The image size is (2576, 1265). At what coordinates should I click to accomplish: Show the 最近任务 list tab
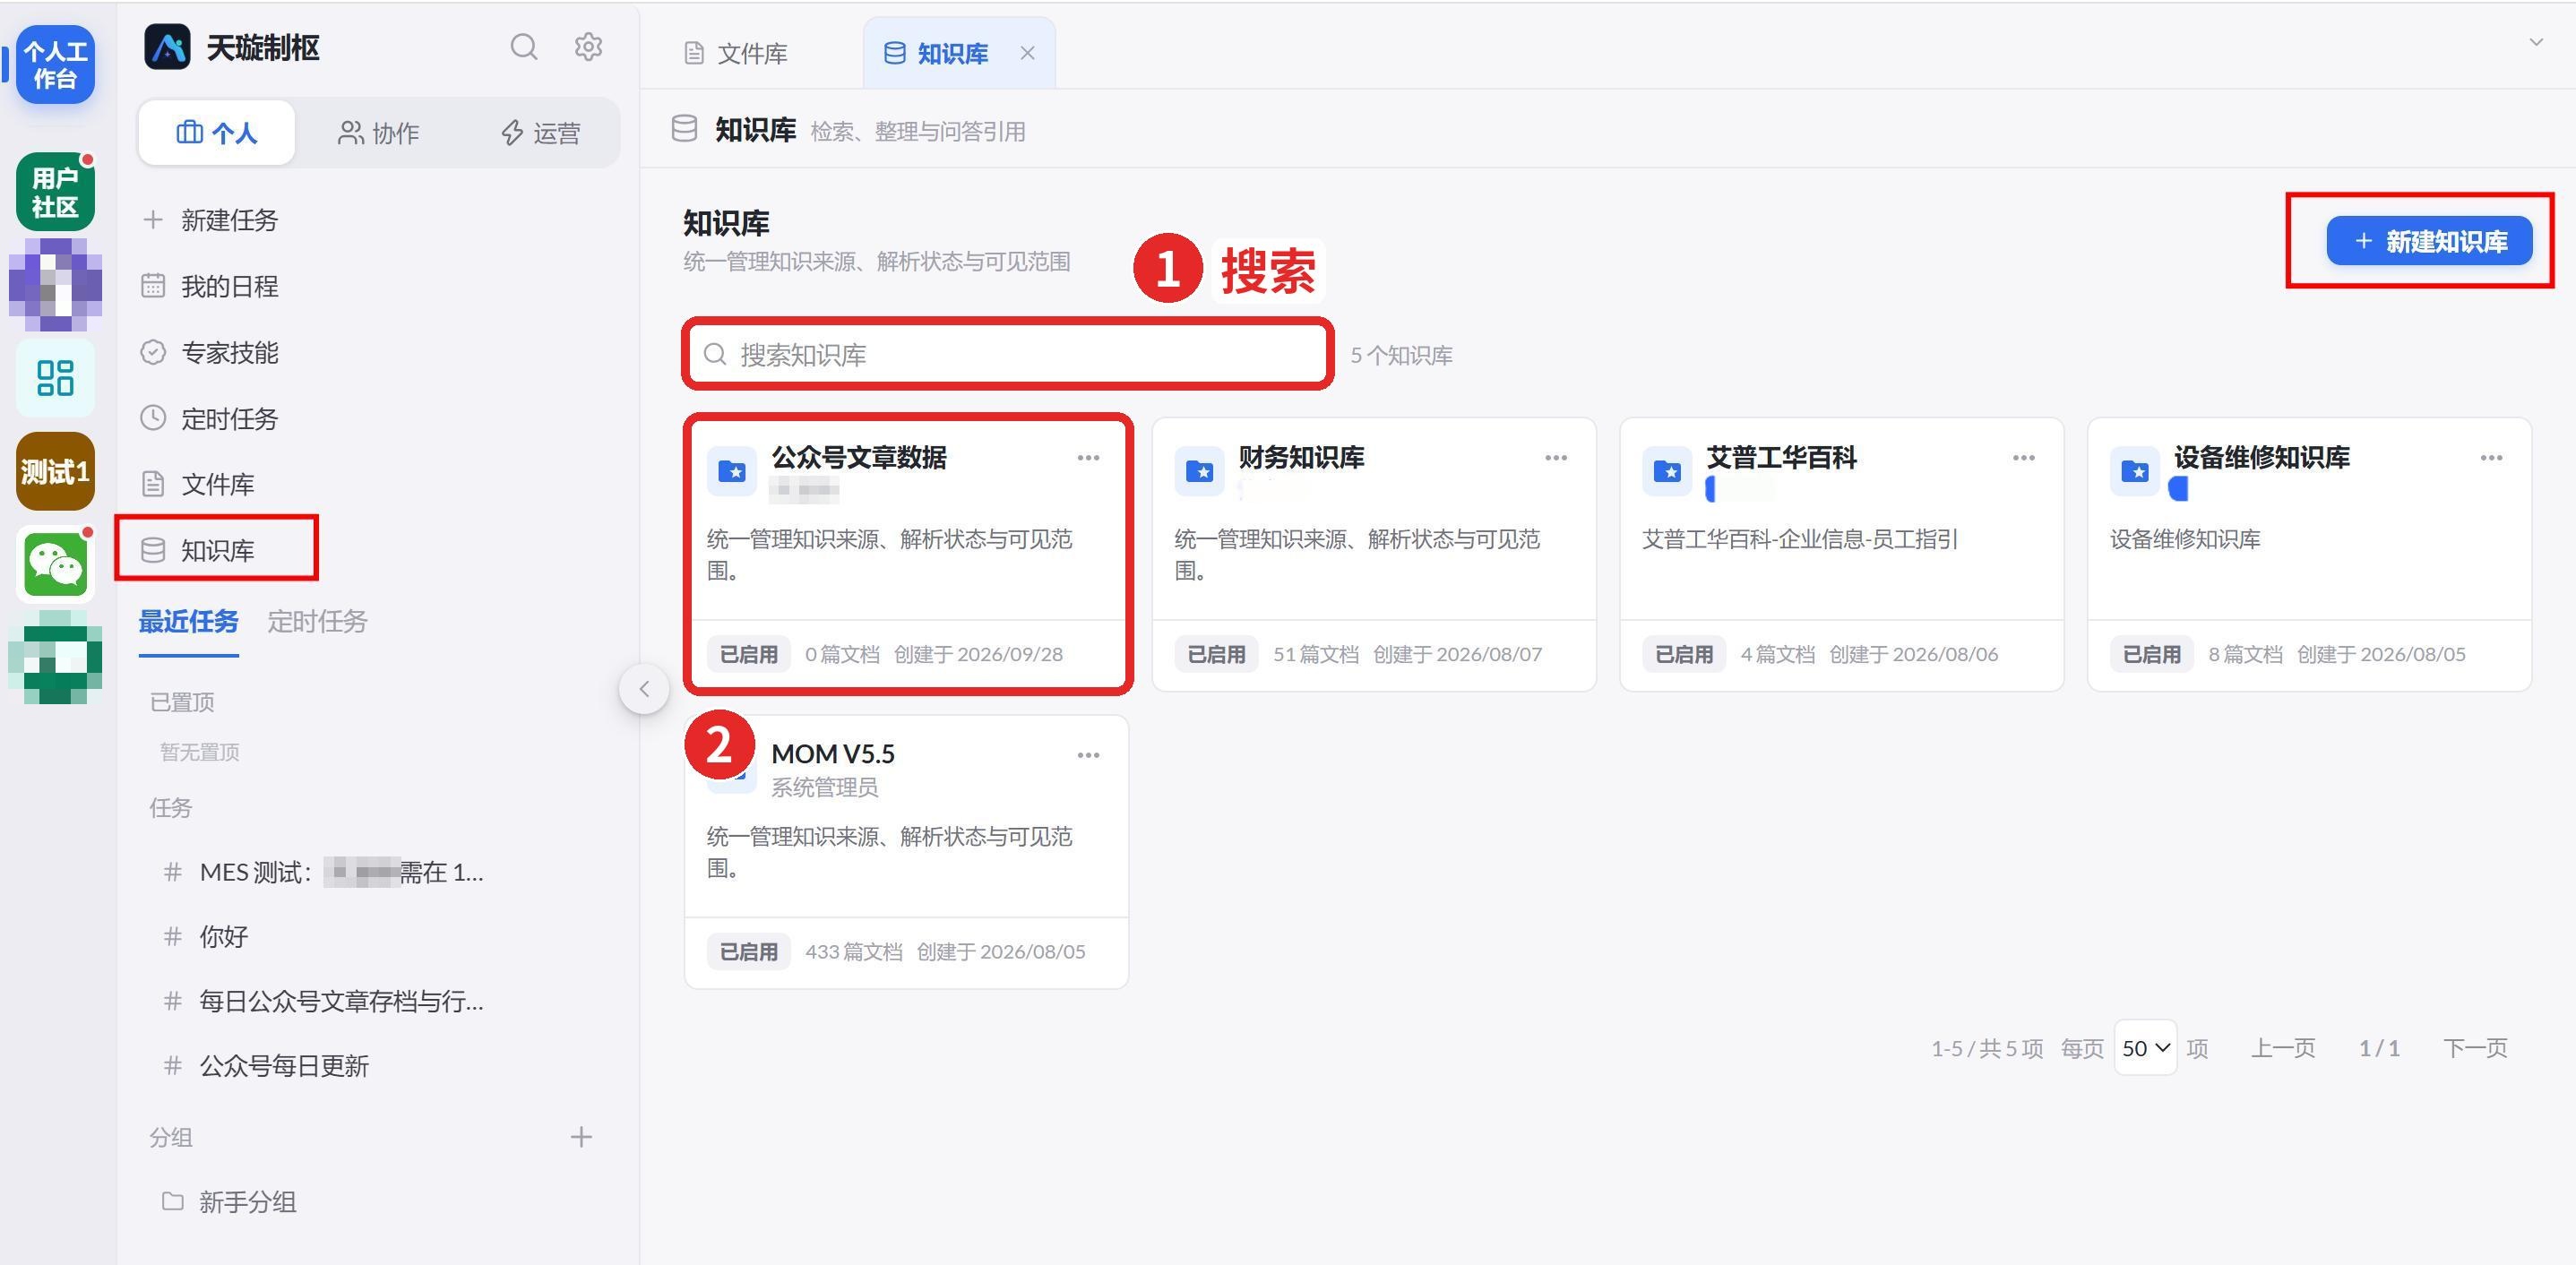(x=188, y=621)
